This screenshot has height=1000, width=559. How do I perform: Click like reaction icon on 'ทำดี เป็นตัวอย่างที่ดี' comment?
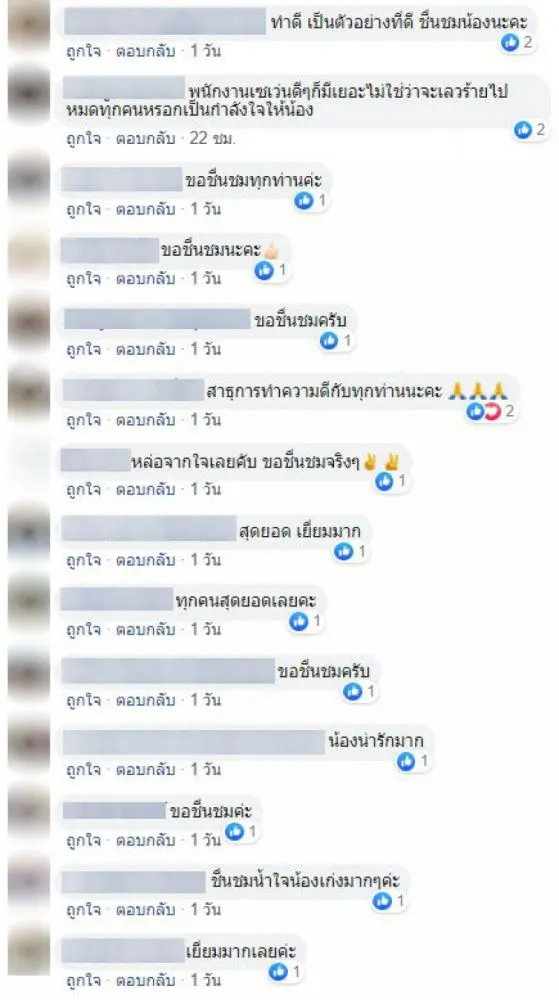(x=511, y=43)
